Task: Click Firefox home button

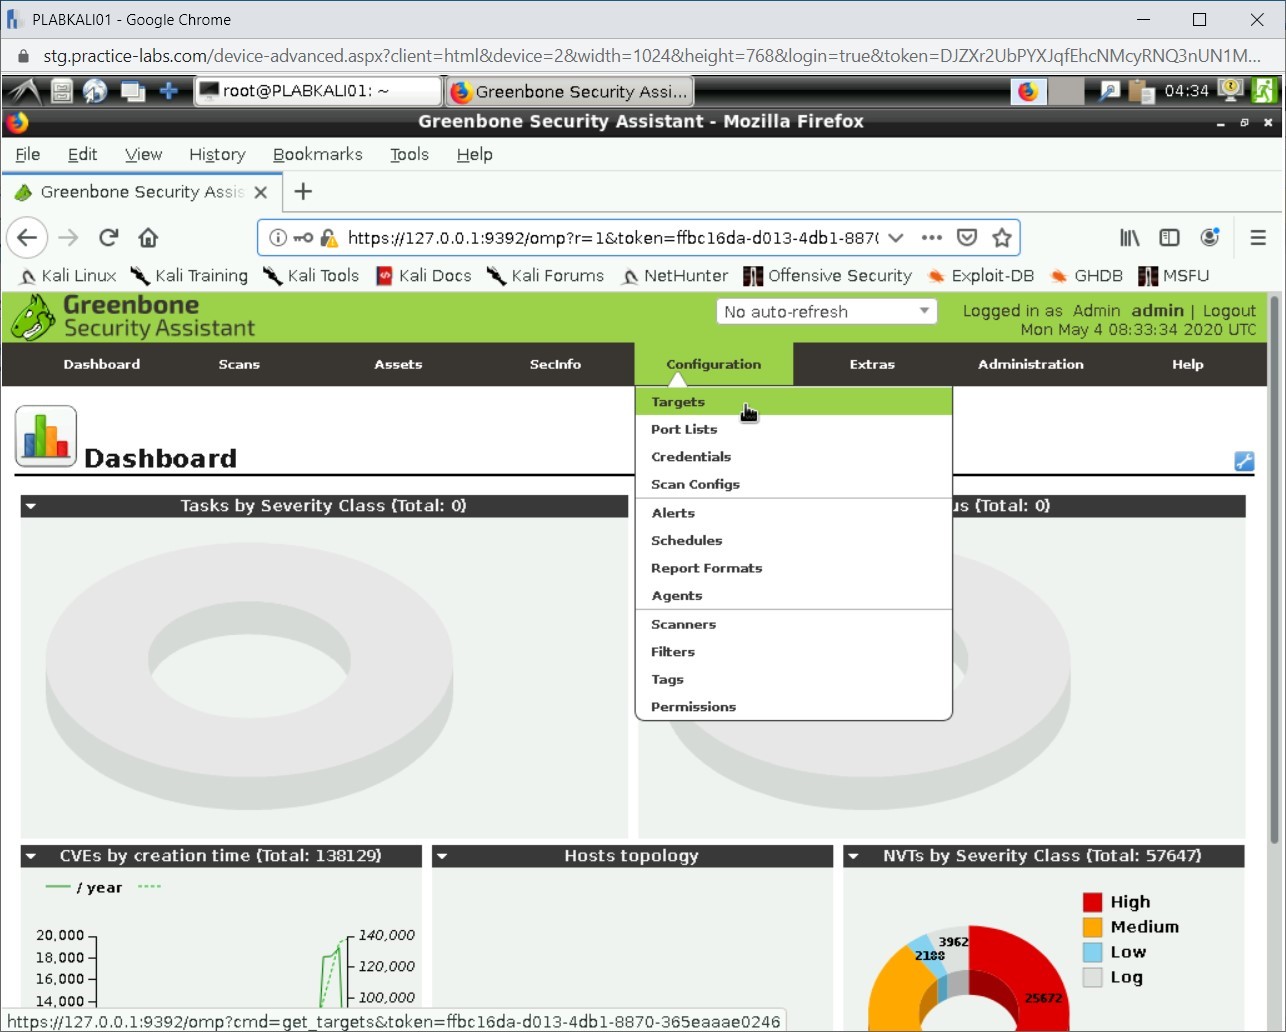Action: pos(149,238)
